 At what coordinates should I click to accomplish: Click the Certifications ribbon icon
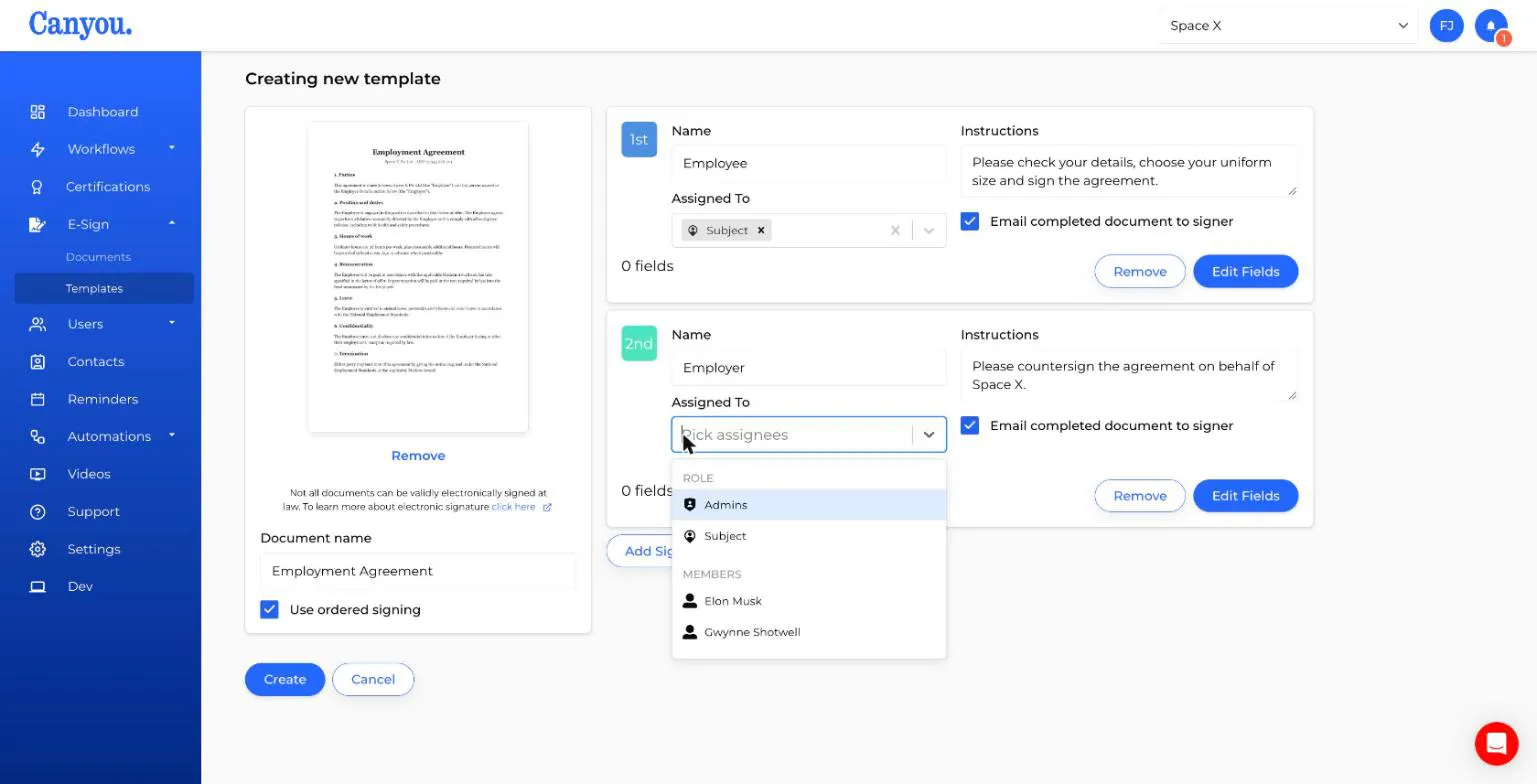37,187
